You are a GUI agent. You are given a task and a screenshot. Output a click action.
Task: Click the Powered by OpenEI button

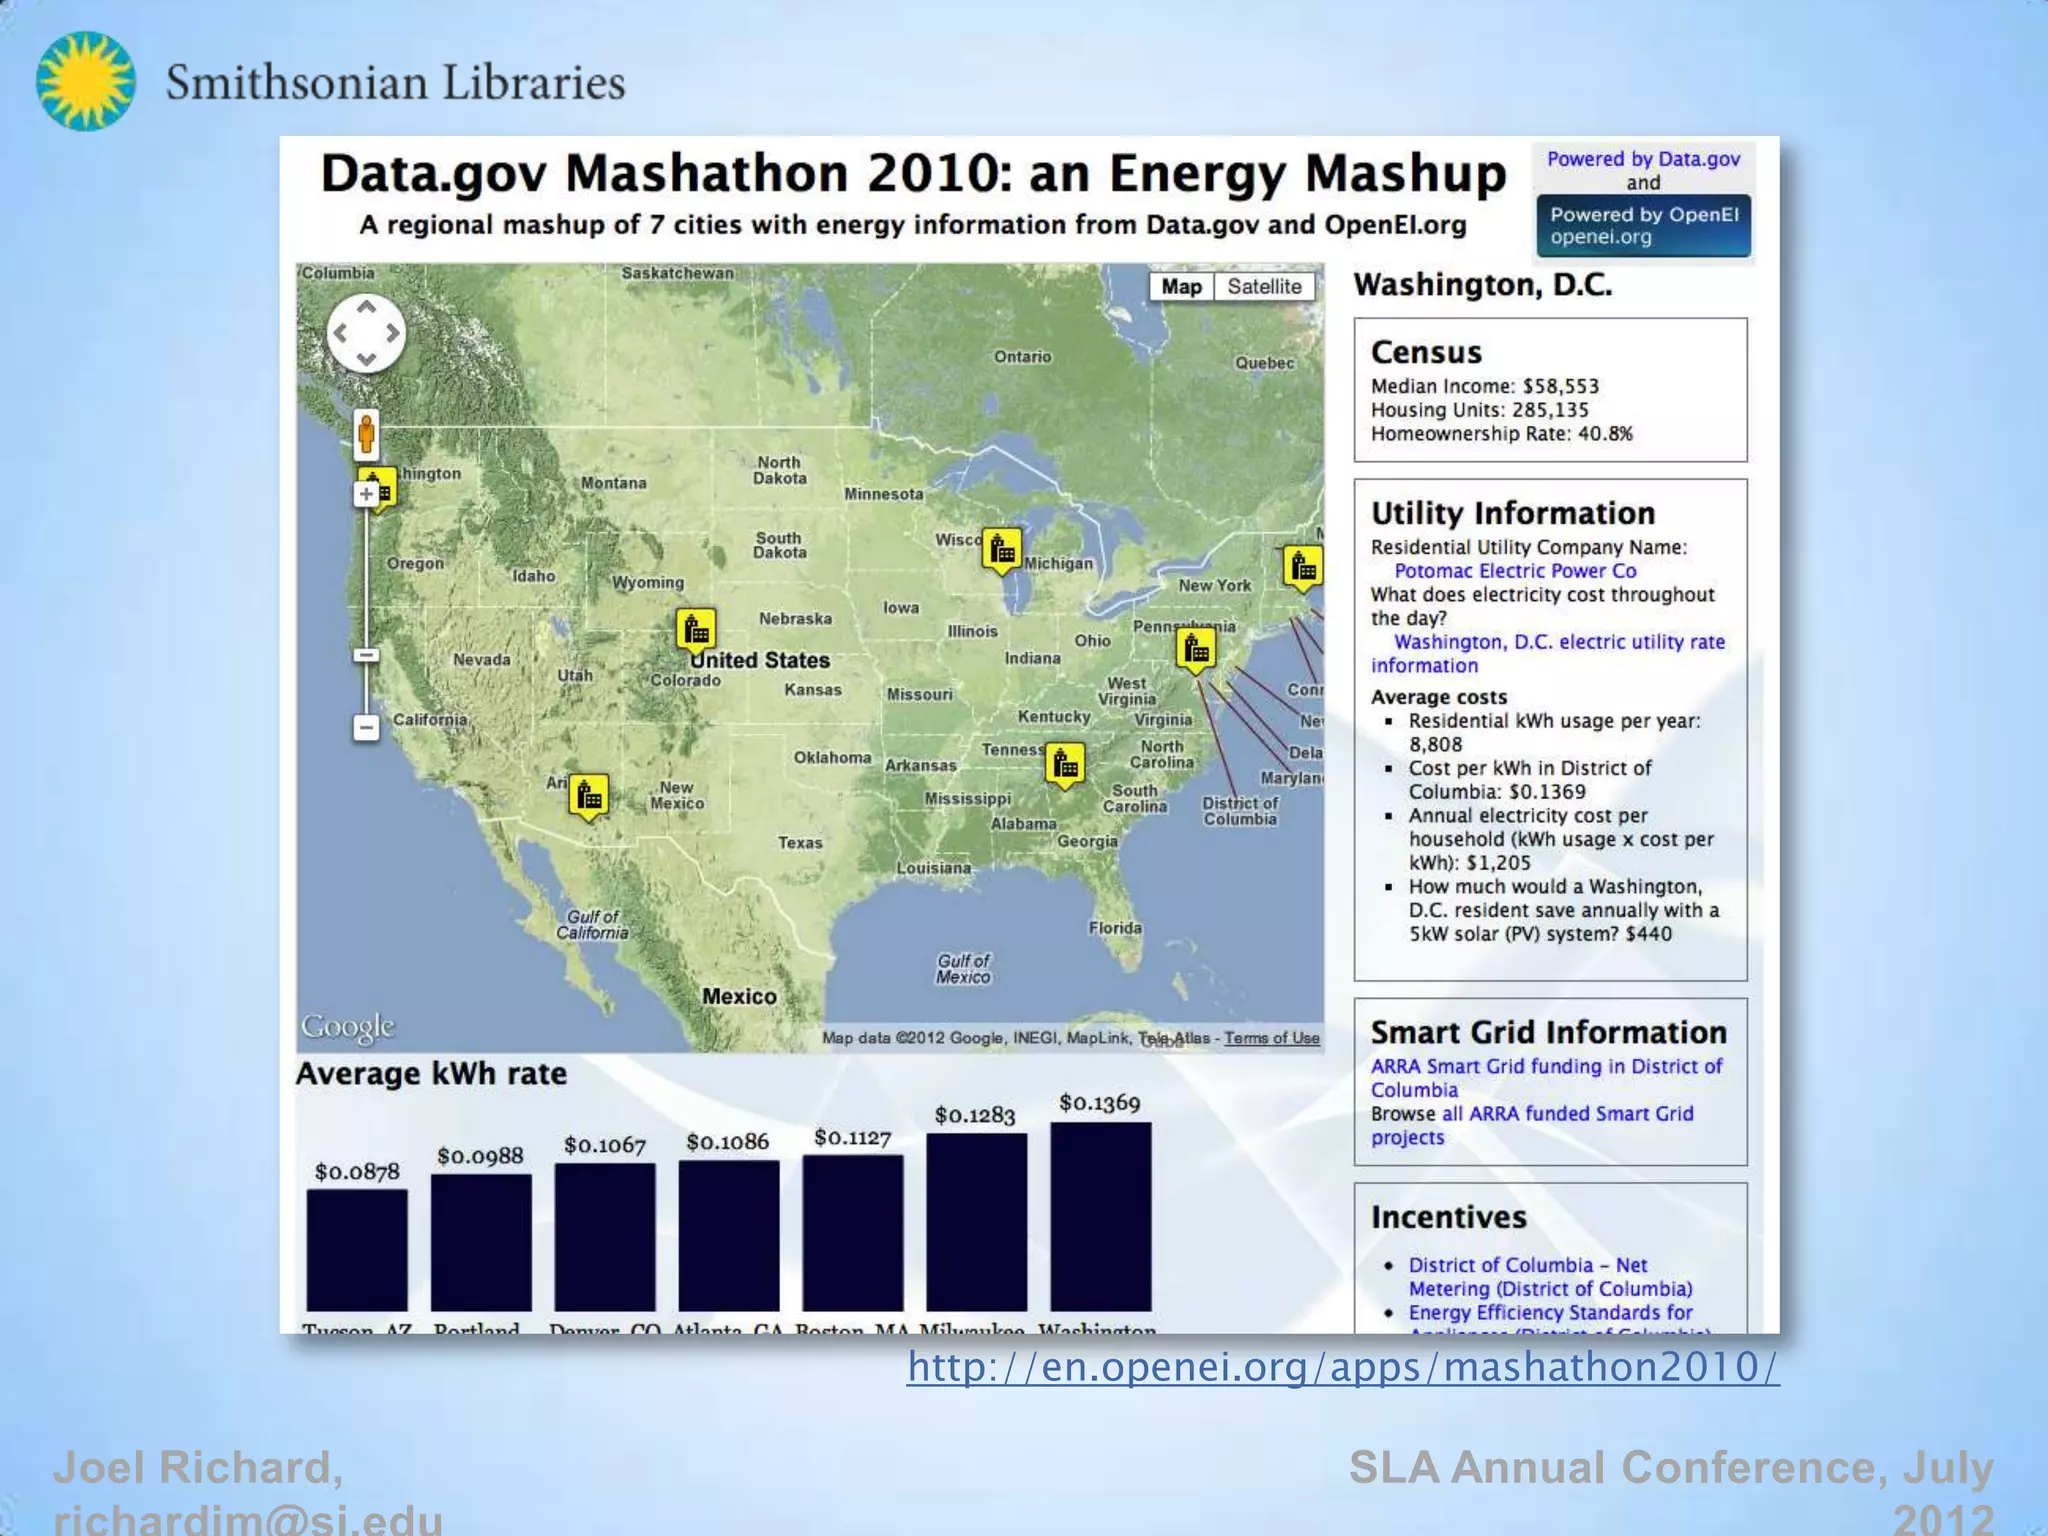[1644, 226]
